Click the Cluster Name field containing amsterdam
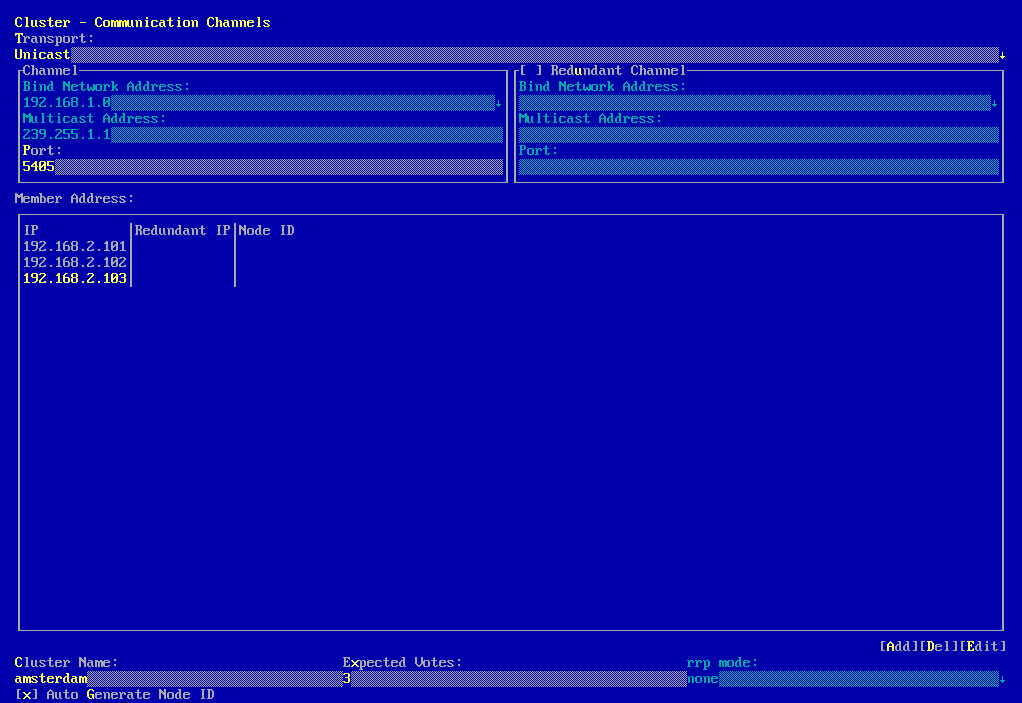 pyautogui.click(x=178, y=679)
